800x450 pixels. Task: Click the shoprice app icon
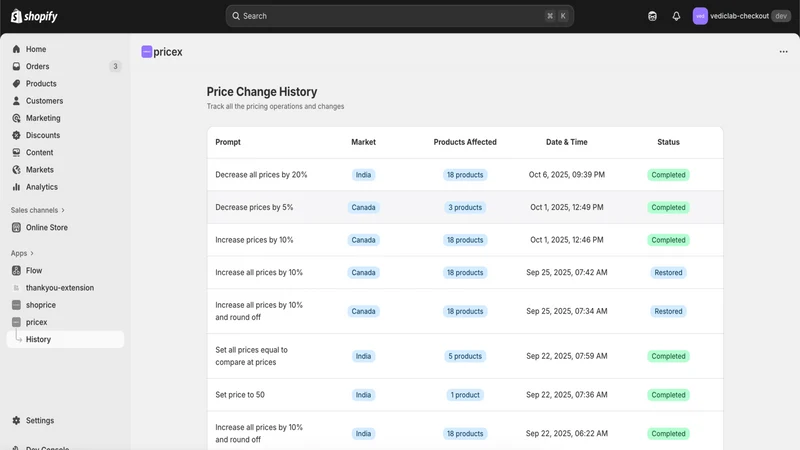tap(16, 305)
